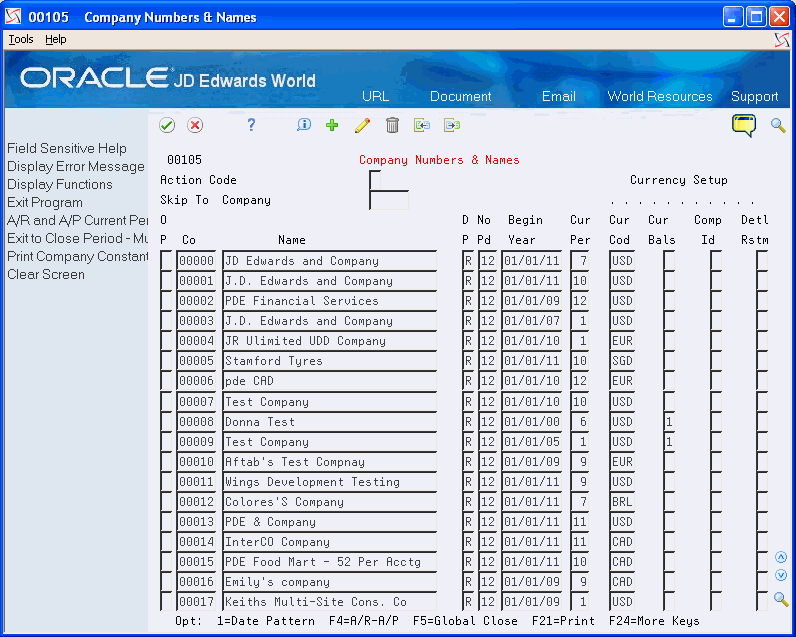Viewport: 796px width, 637px height.
Task: Click the Skip To Company input field
Action: [389, 200]
